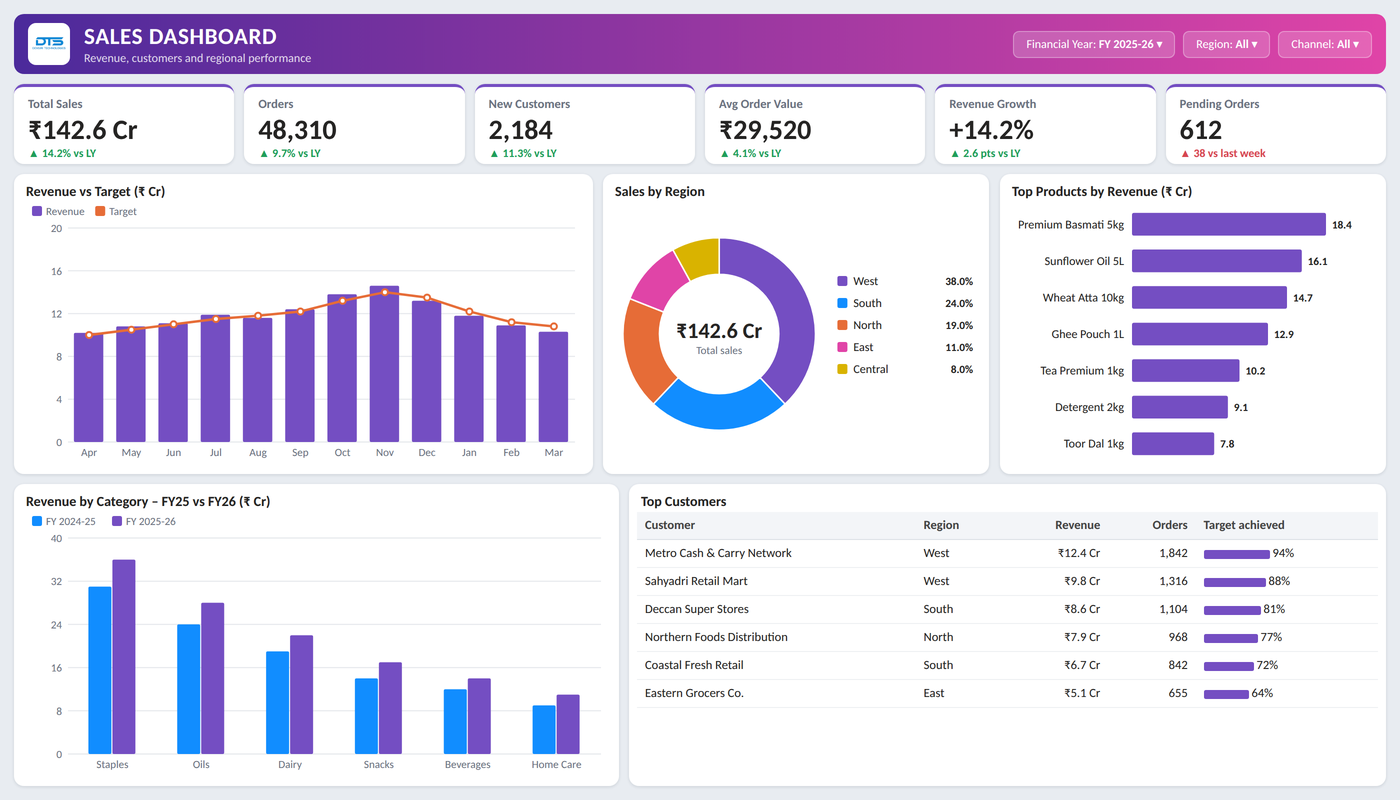This screenshot has height=800, width=1400.
Task: Click the Ghee Pouch 1L bar
Action: [x=1200, y=334]
